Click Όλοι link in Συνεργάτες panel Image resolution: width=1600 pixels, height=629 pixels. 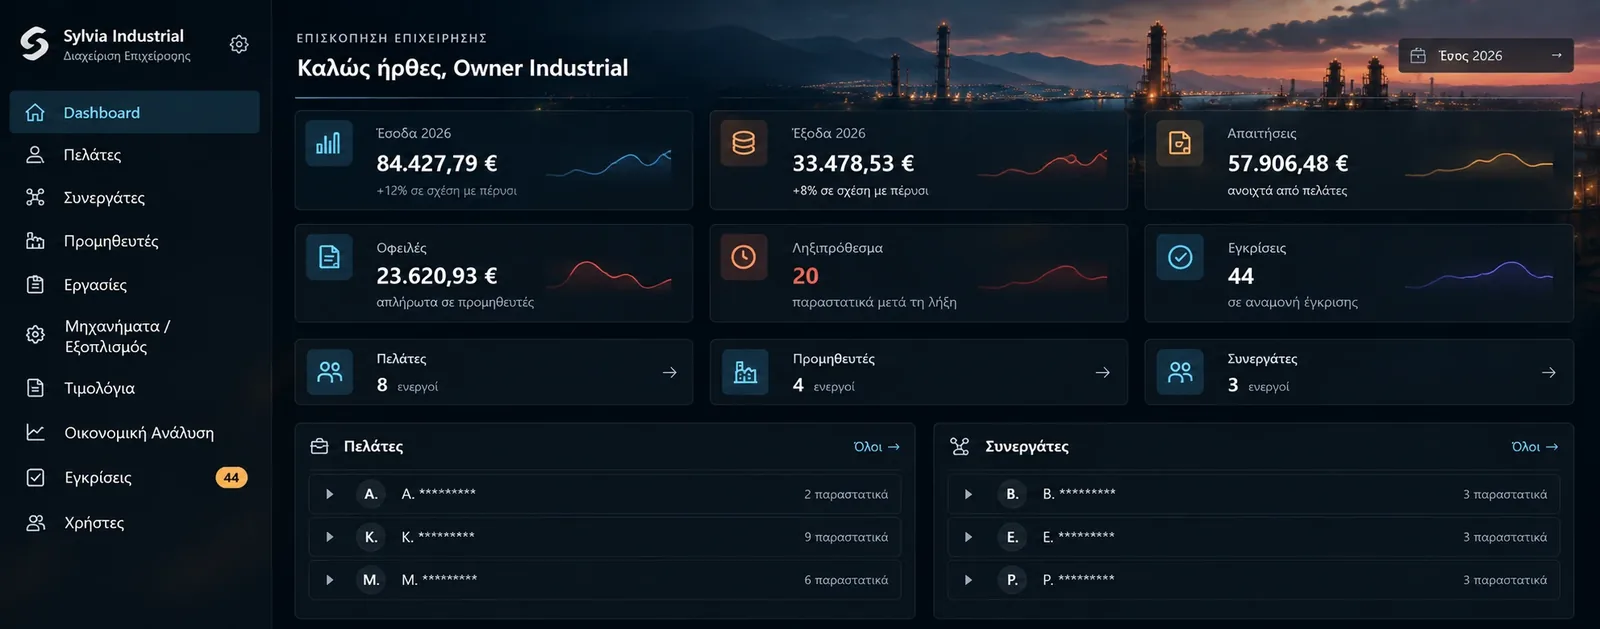[1534, 447]
